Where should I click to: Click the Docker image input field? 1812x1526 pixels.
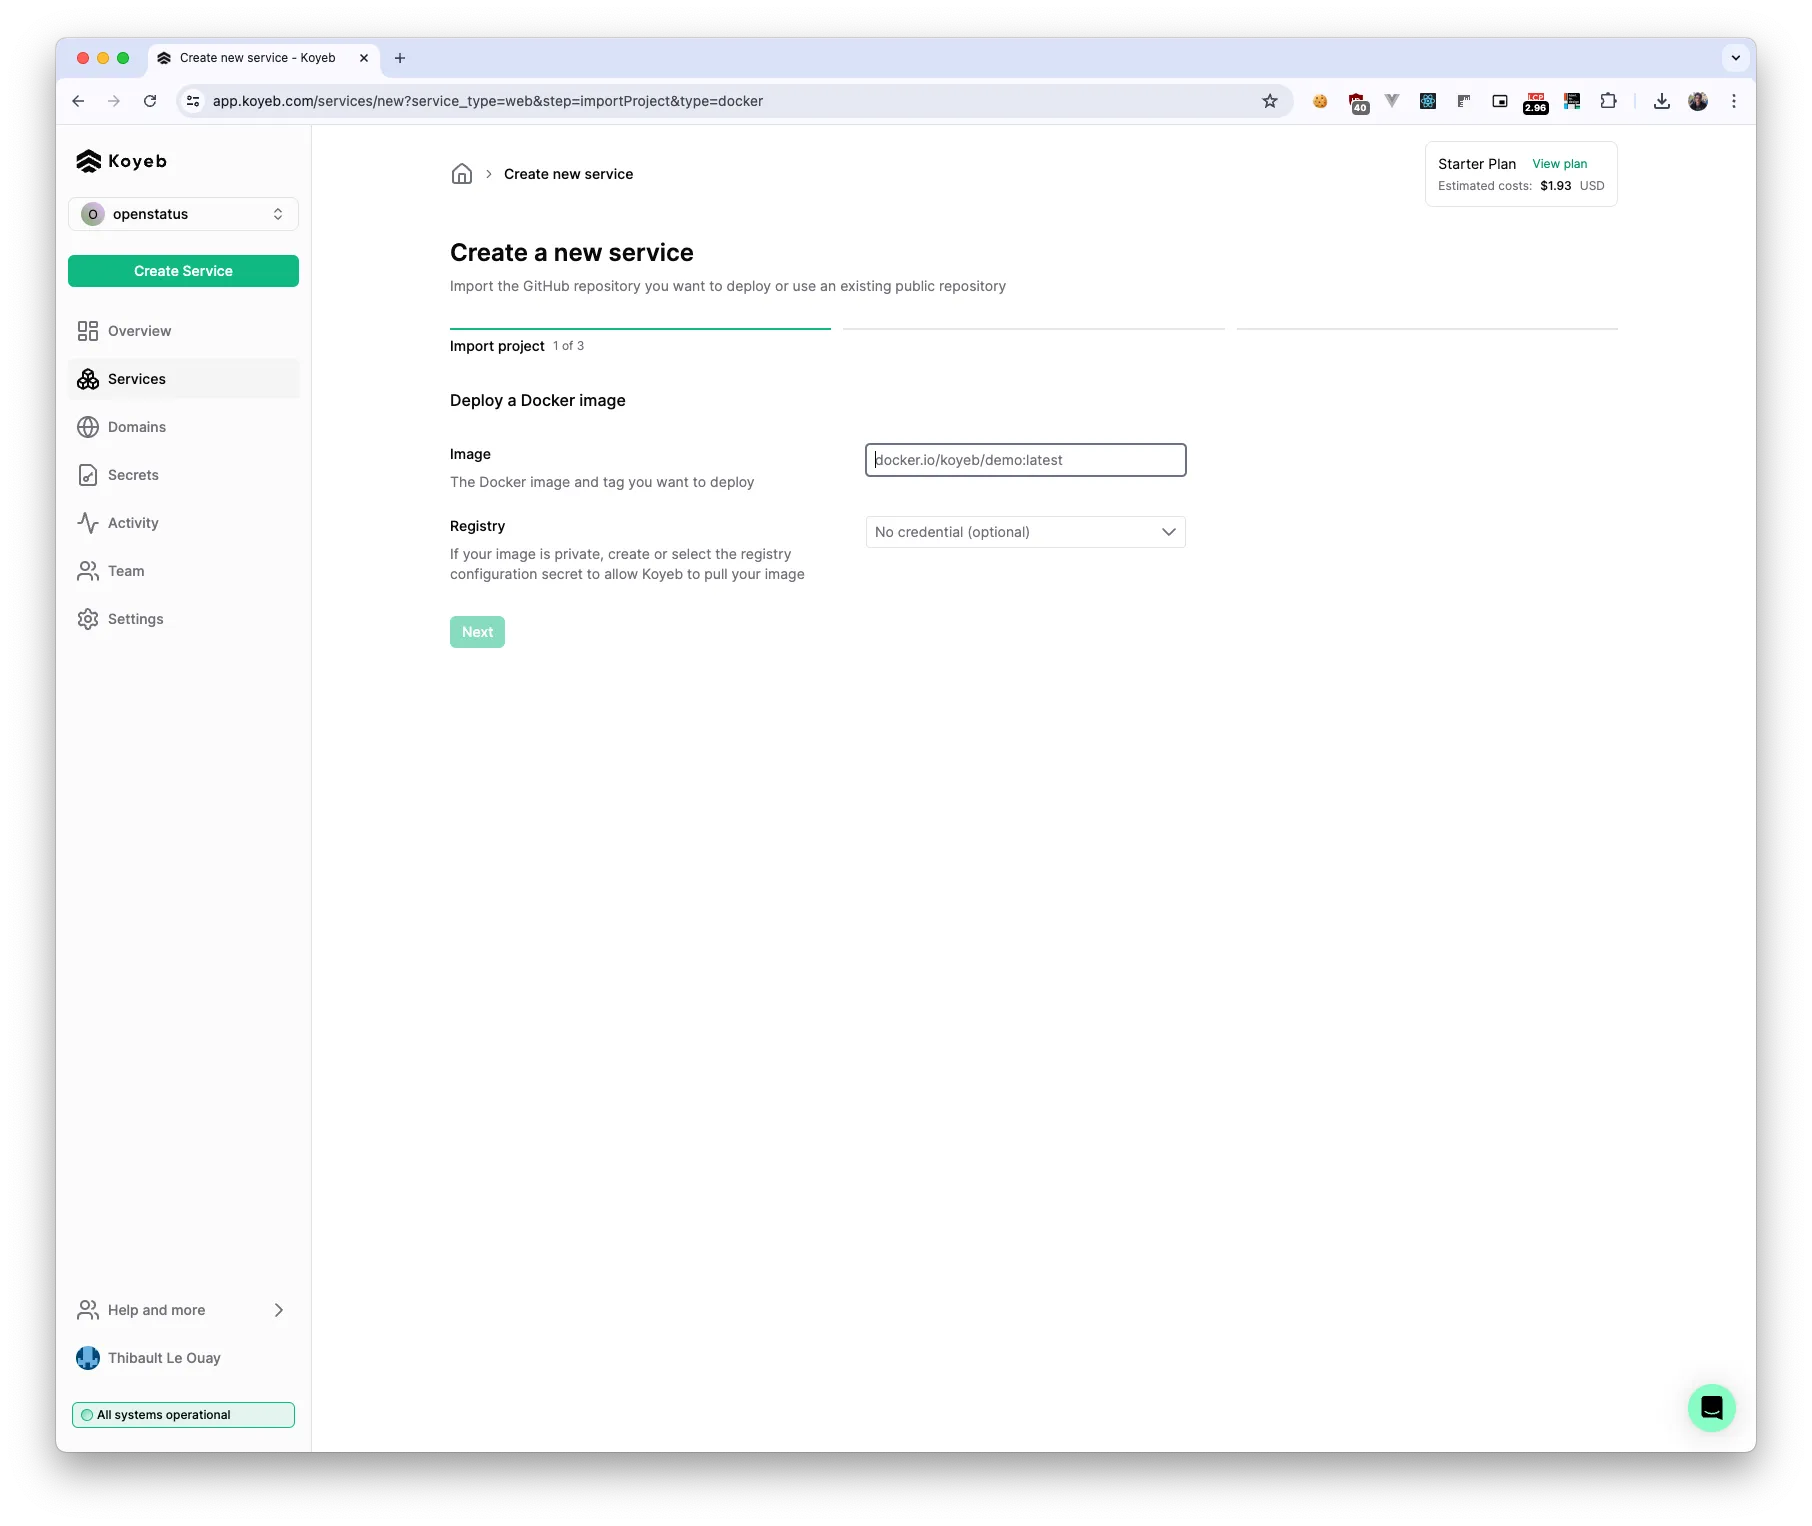[1025, 460]
